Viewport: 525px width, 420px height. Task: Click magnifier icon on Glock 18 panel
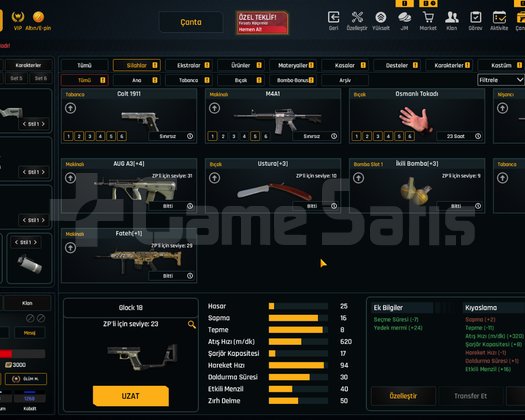[x=192, y=324]
